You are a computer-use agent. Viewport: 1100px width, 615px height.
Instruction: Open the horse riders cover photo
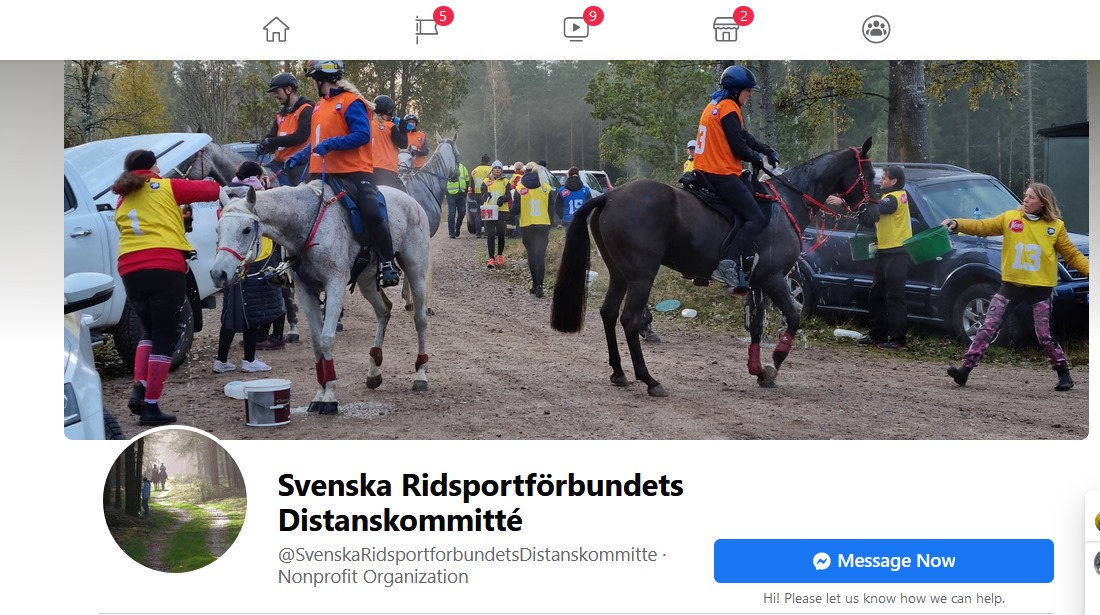(576, 250)
